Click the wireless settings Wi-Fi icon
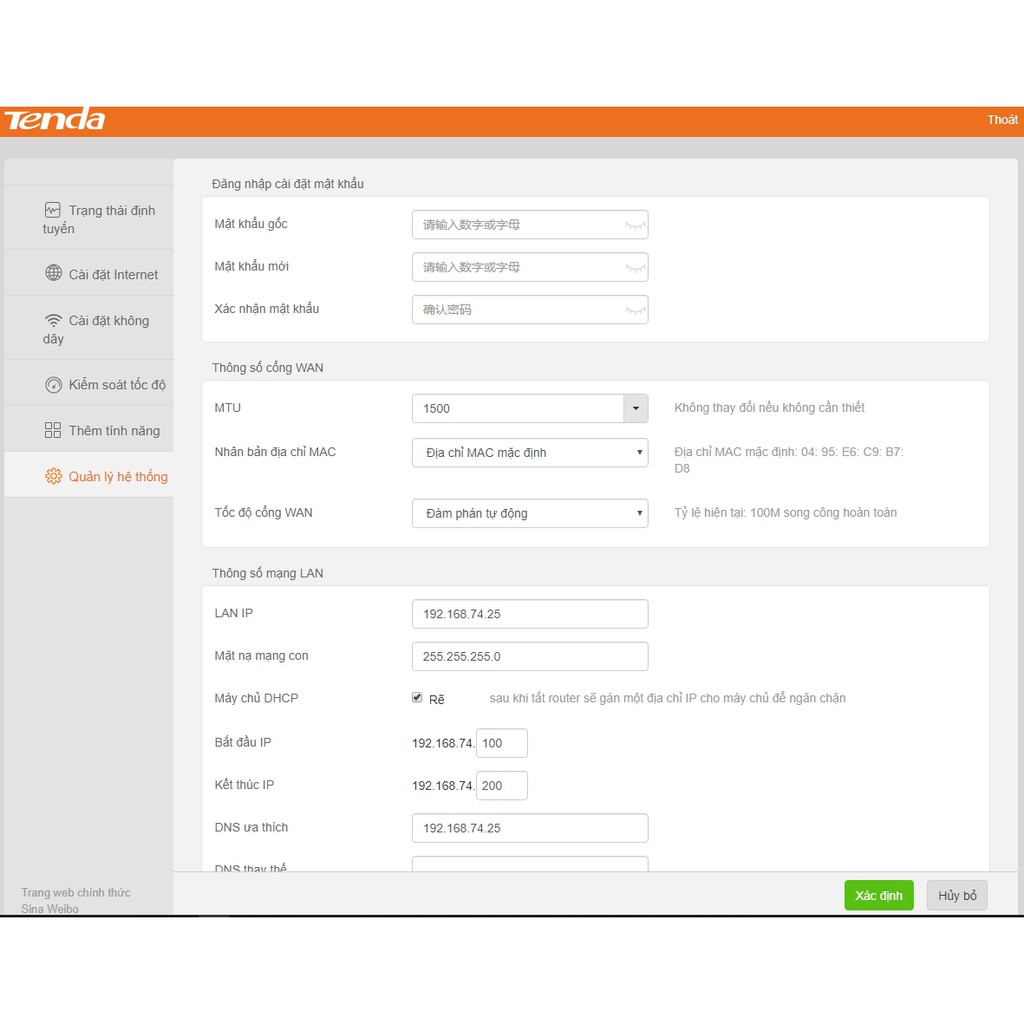Viewport: 1024px width, 1024px height. click(53, 320)
